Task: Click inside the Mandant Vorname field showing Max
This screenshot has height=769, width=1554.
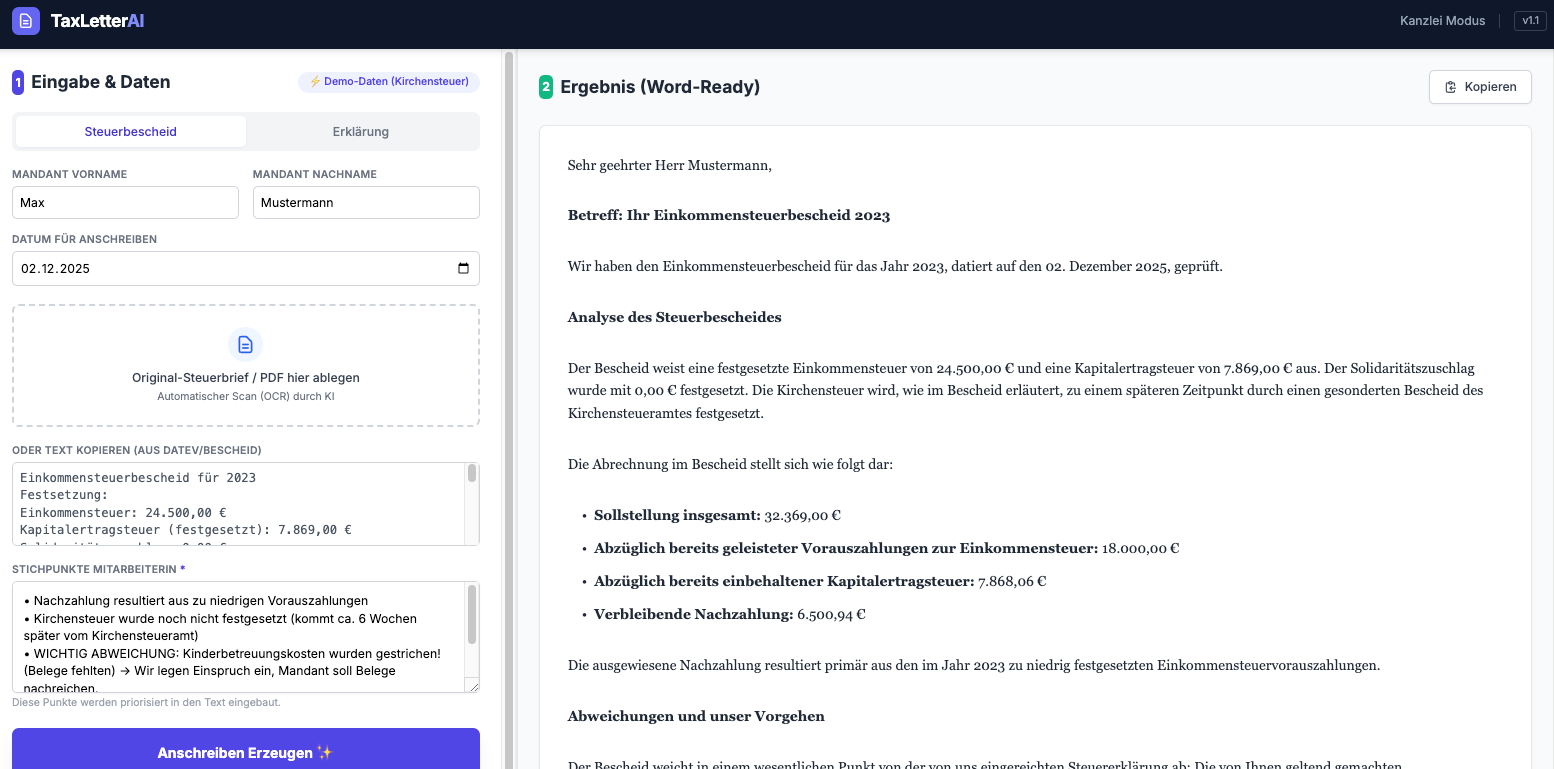Action: coord(125,202)
